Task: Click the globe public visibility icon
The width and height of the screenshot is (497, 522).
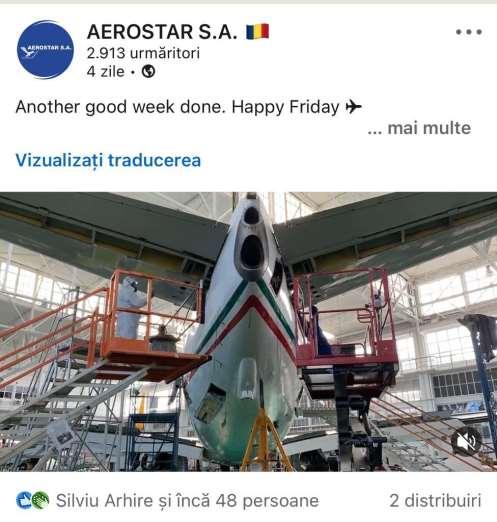Action: [x=148, y=71]
